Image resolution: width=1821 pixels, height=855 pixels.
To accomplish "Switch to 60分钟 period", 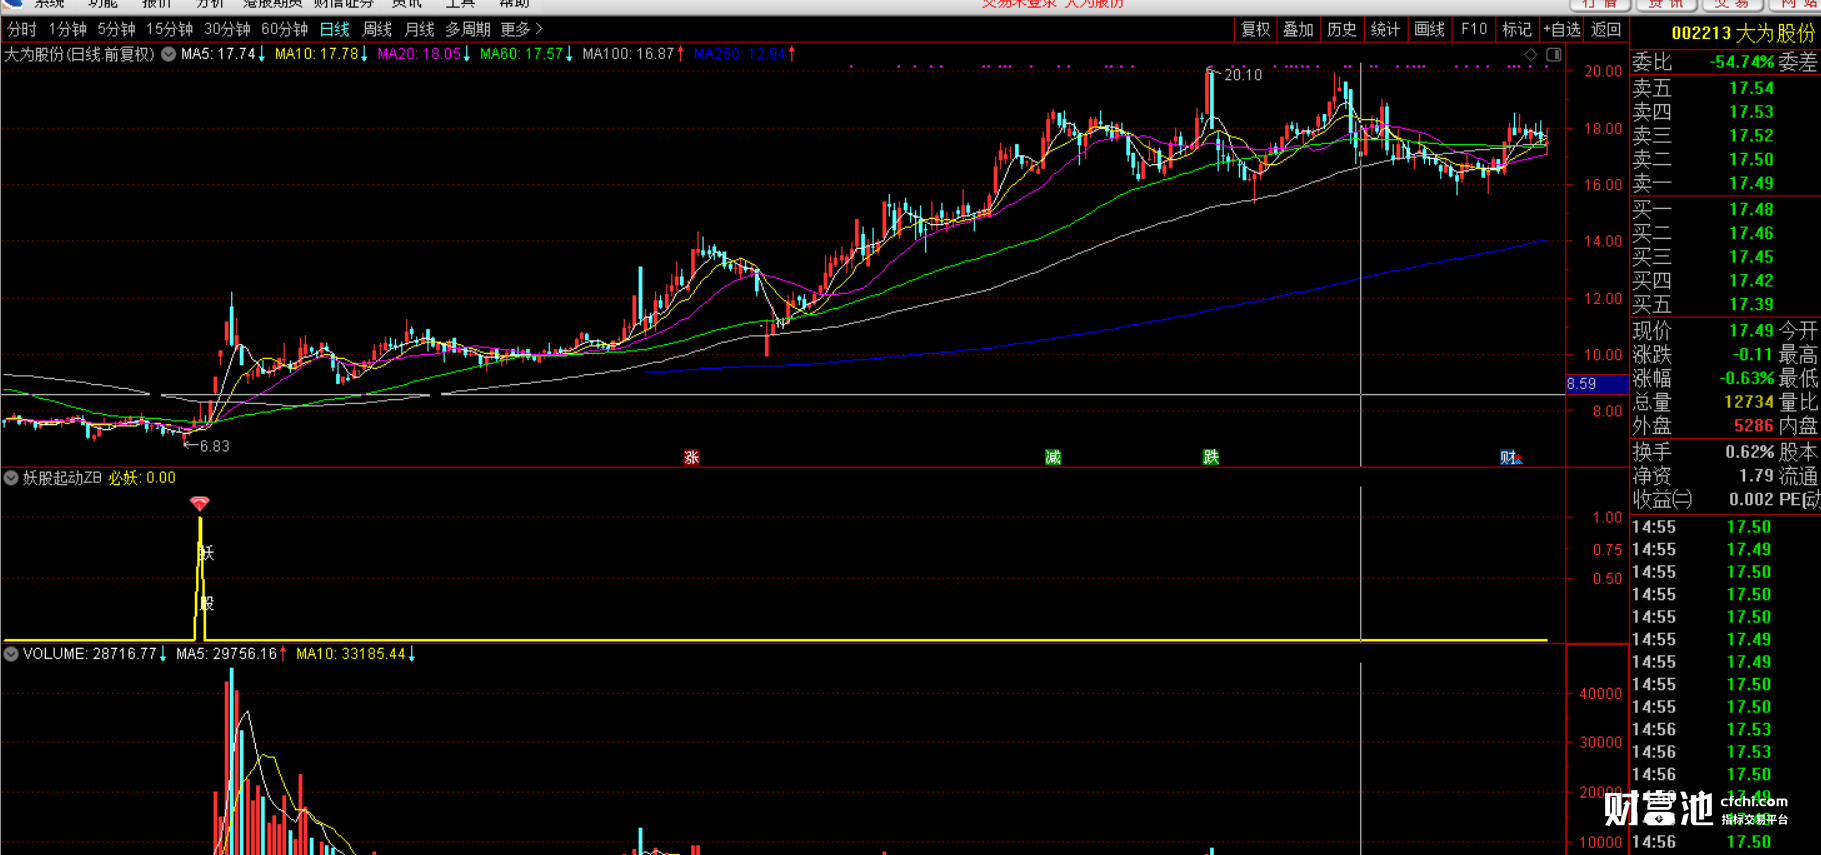I will pyautogui.click(x=284, y=30).
